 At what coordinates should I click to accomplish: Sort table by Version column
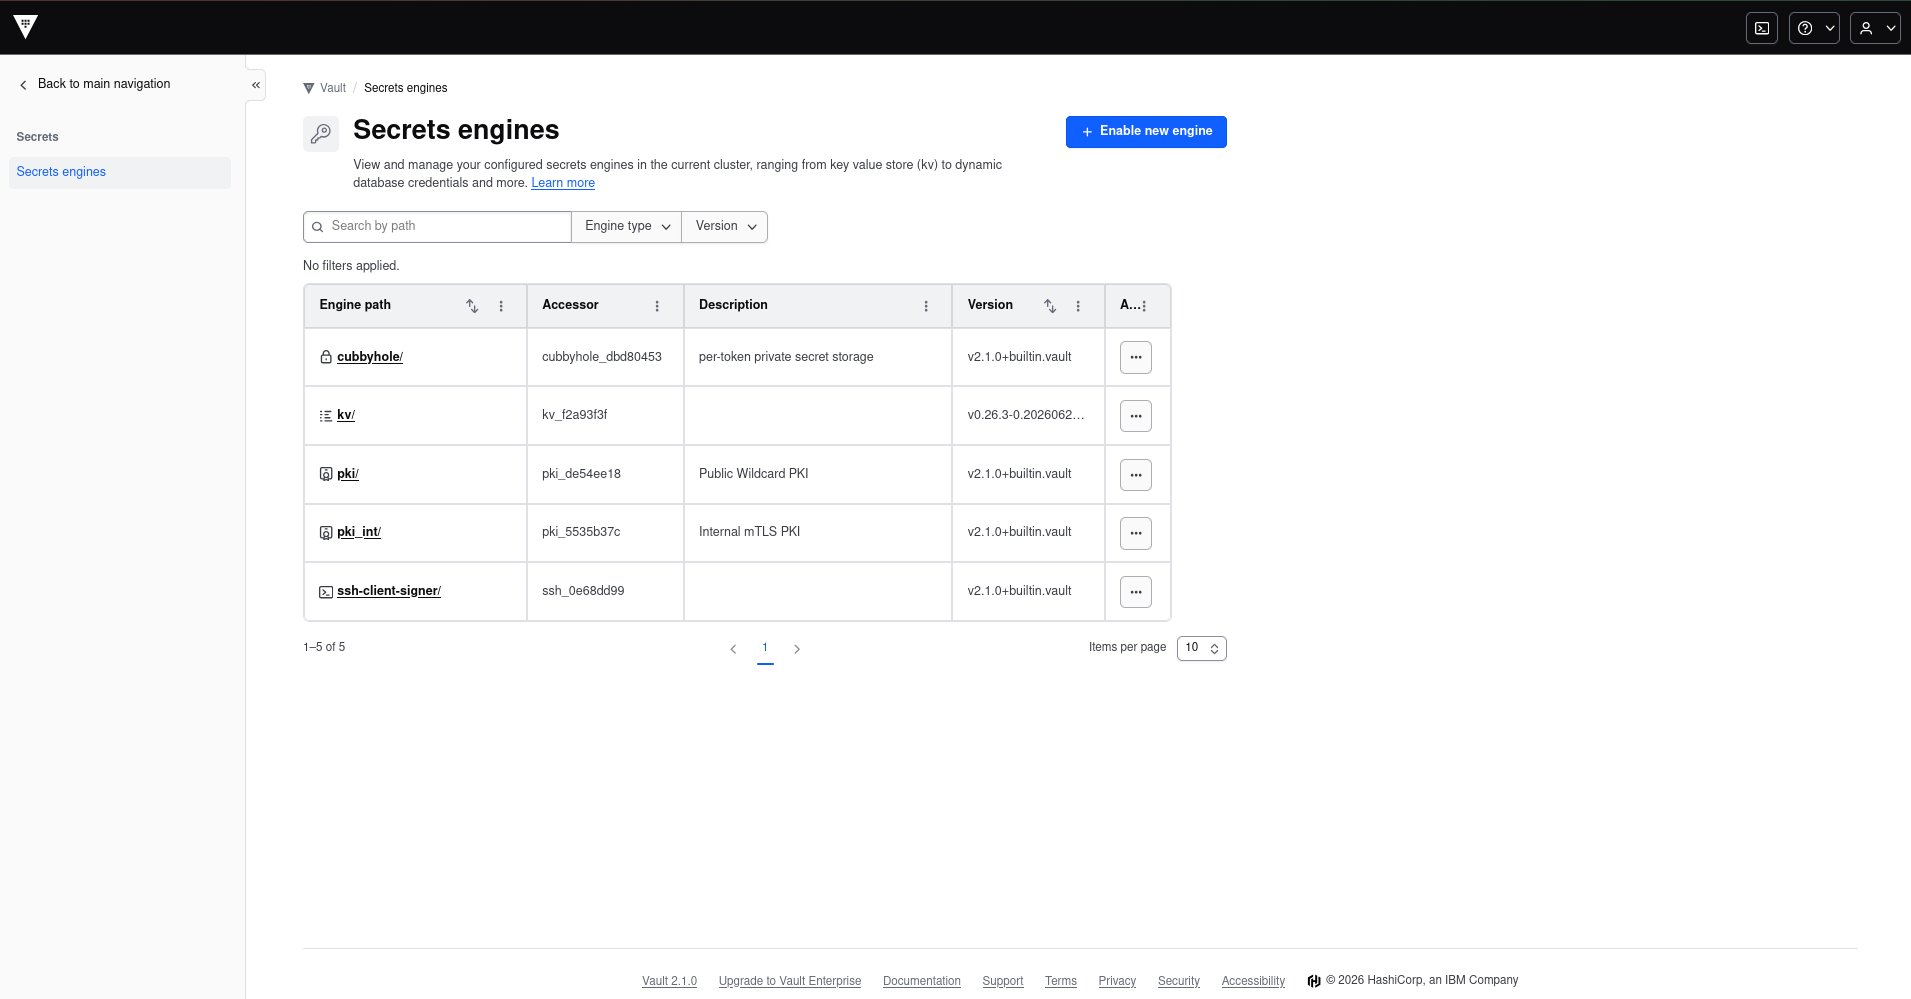(1050, 306)
